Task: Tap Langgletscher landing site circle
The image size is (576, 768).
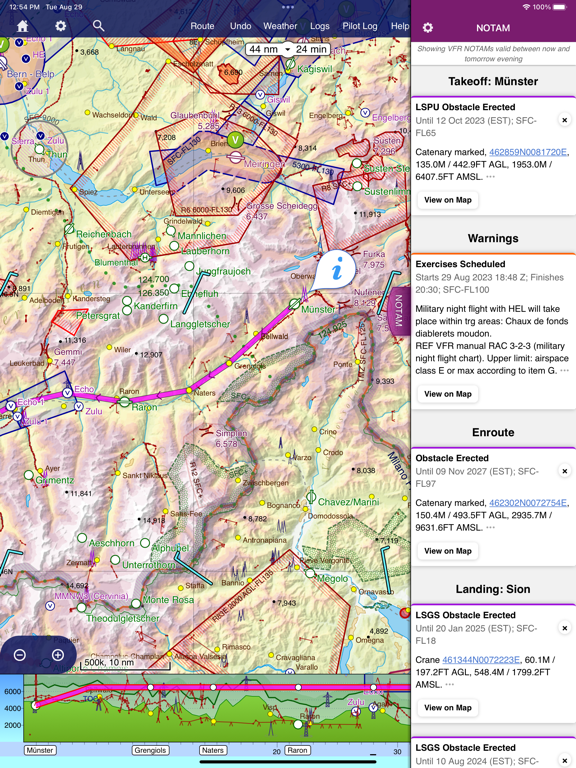Action: [x=164, y=318]
